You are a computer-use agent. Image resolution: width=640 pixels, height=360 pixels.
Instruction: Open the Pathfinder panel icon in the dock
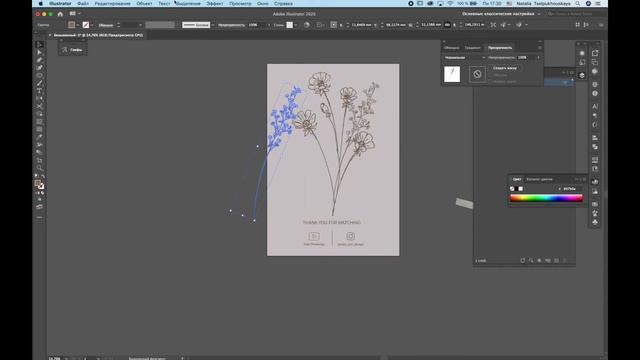pyautogui.click(x=595, y=147)
